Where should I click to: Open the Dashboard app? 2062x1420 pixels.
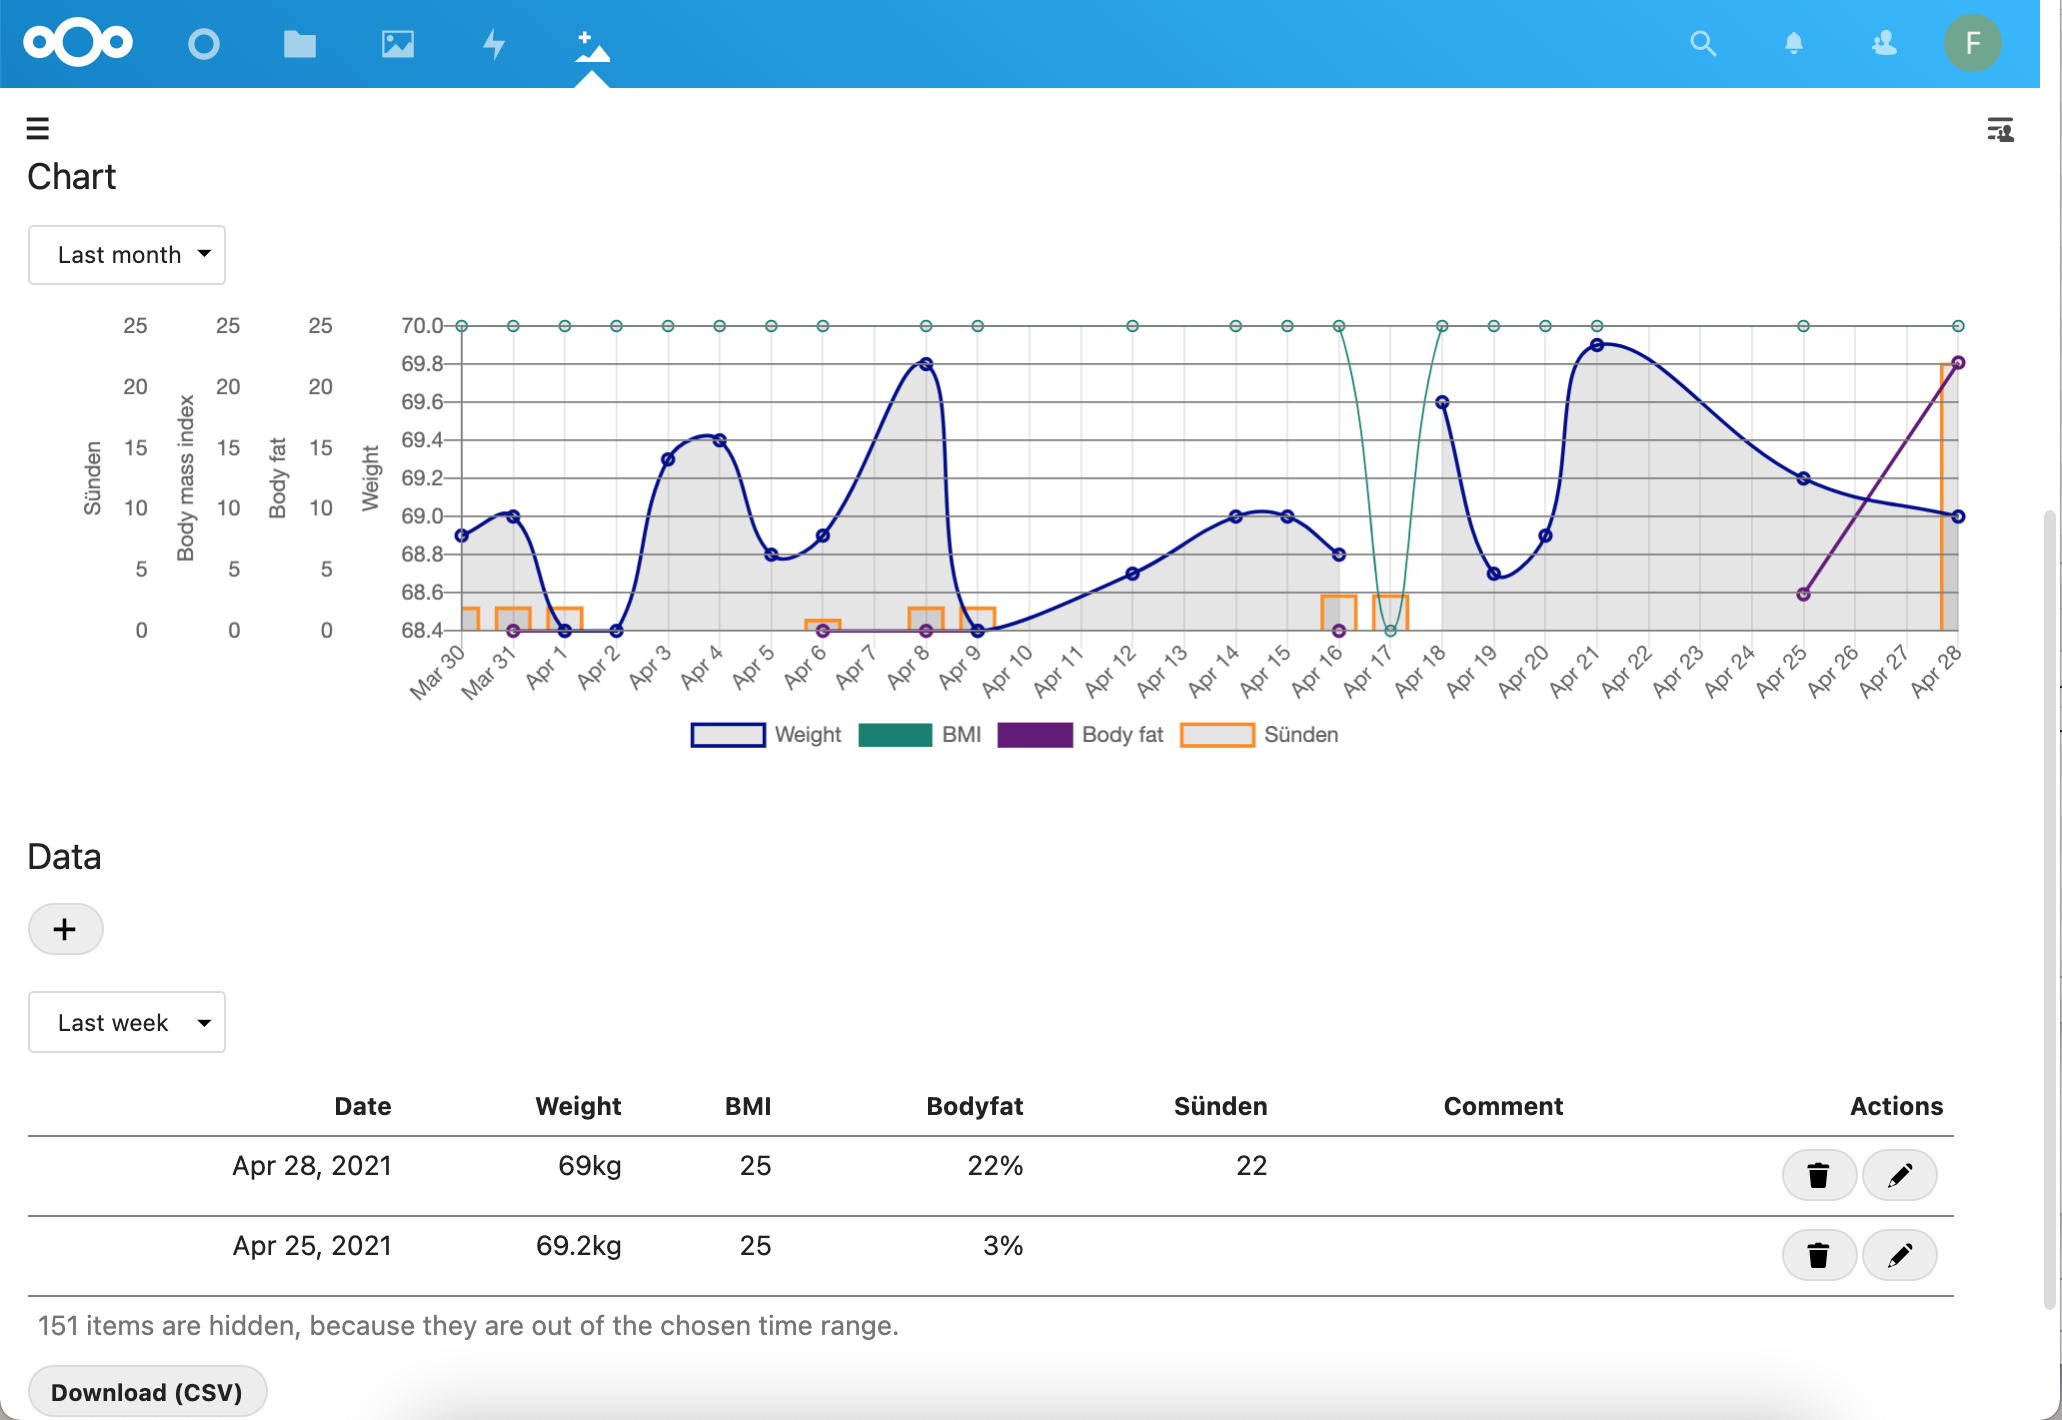pos(204,43)
